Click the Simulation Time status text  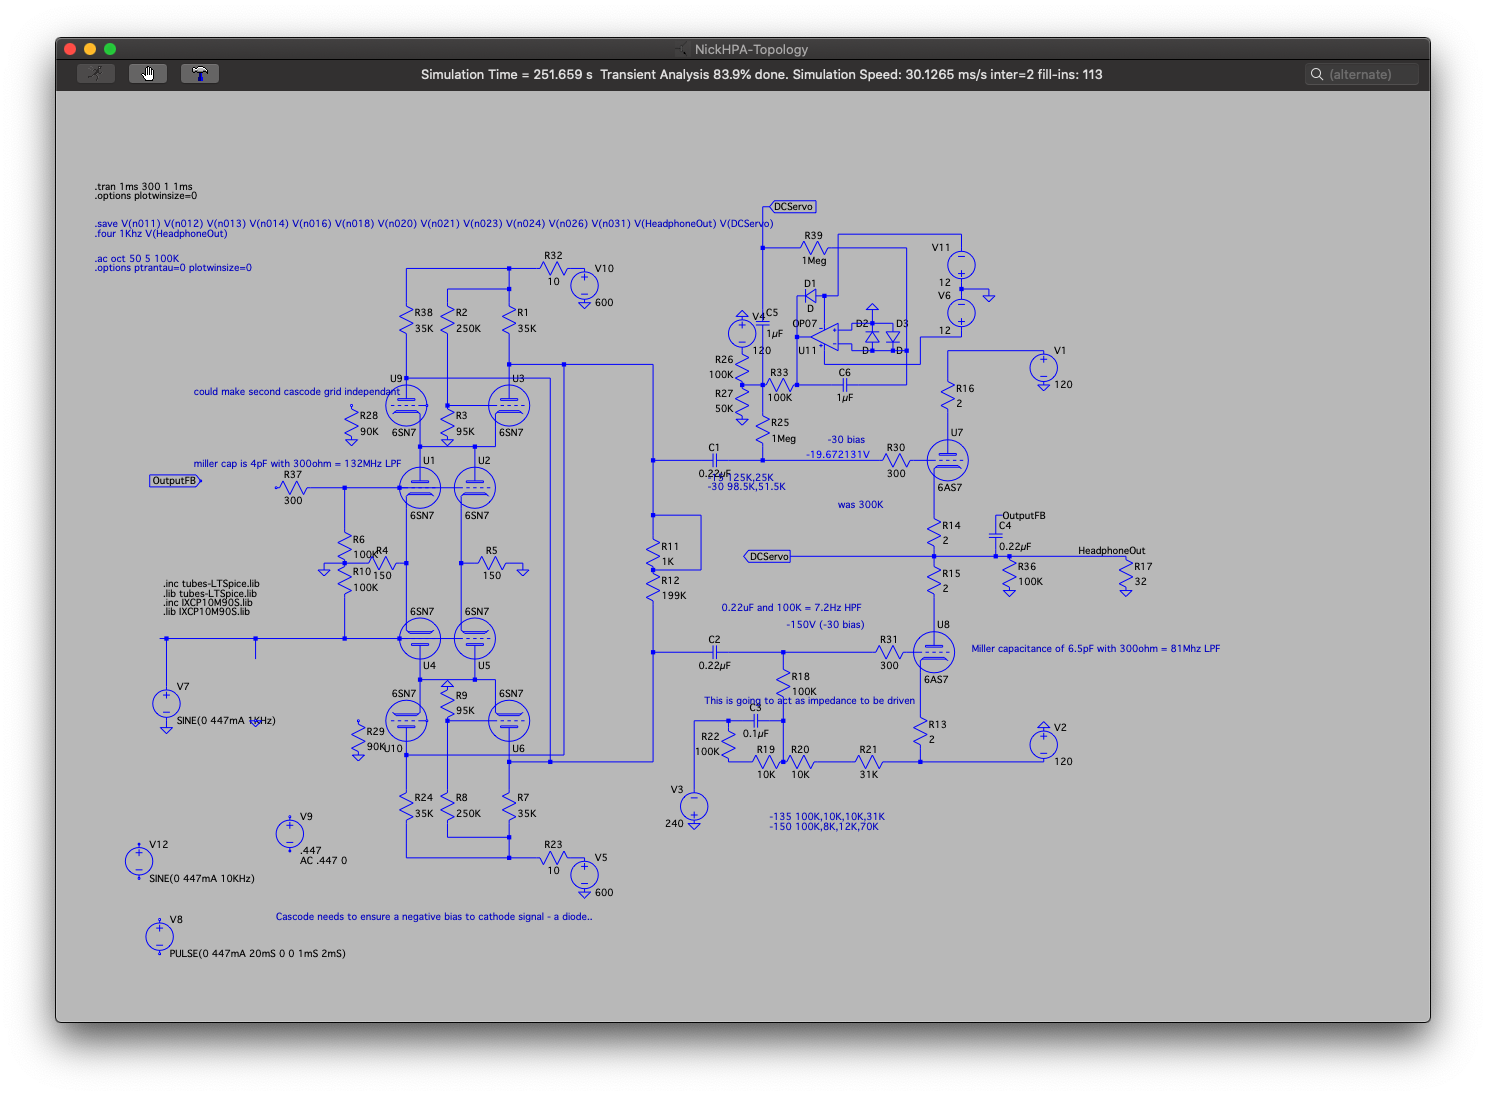point(506,74)
